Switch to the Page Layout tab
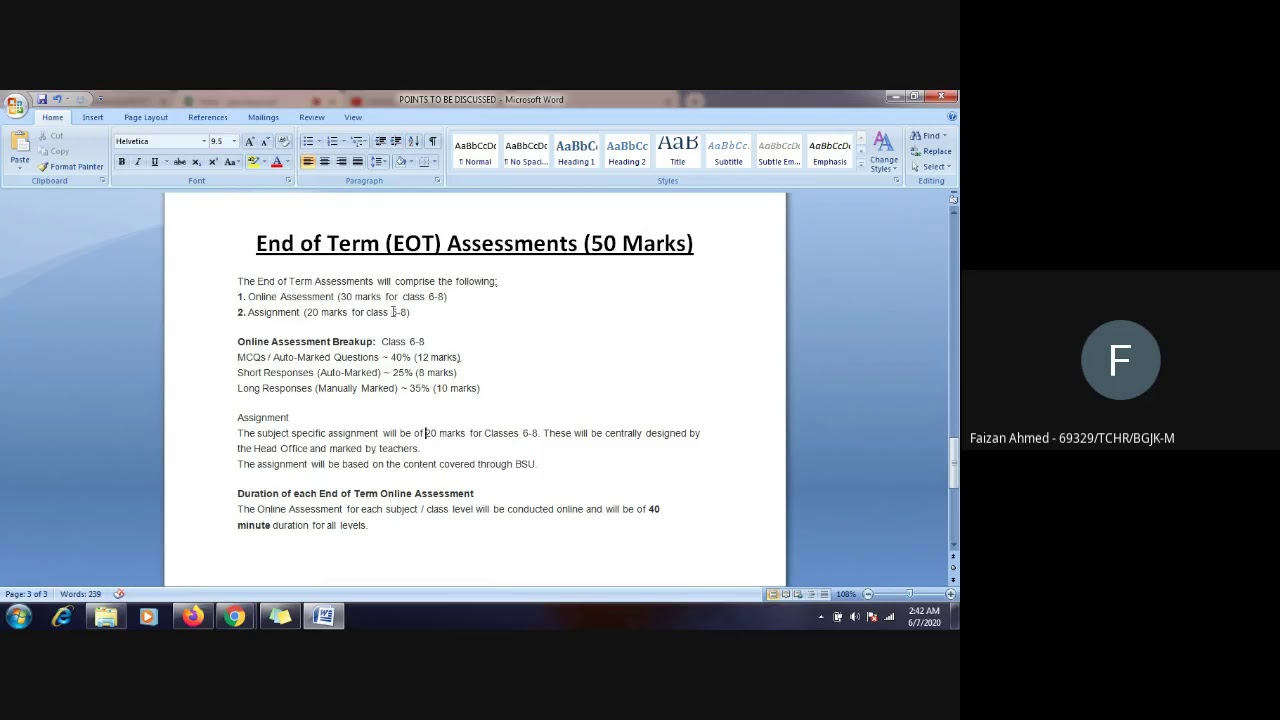This screenshot has width=1280, height=720. pos(146,117)
